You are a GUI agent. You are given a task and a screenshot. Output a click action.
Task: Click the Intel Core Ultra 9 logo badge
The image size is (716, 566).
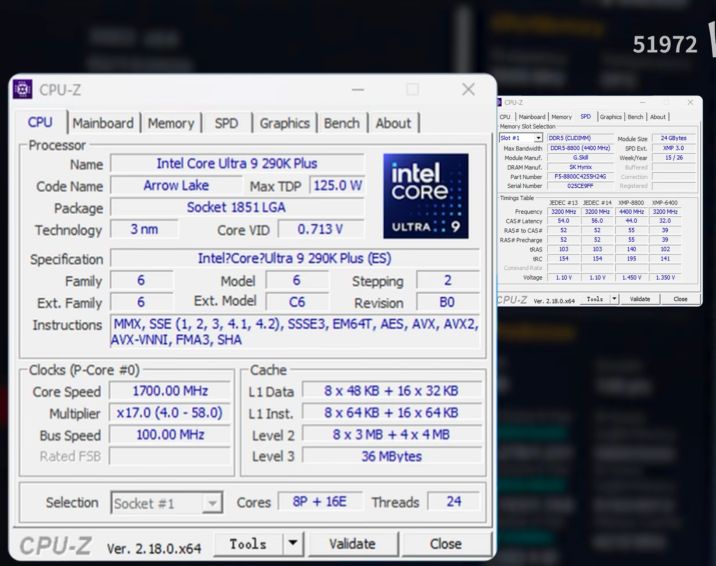pyautogui.click(x=426, y=196)
